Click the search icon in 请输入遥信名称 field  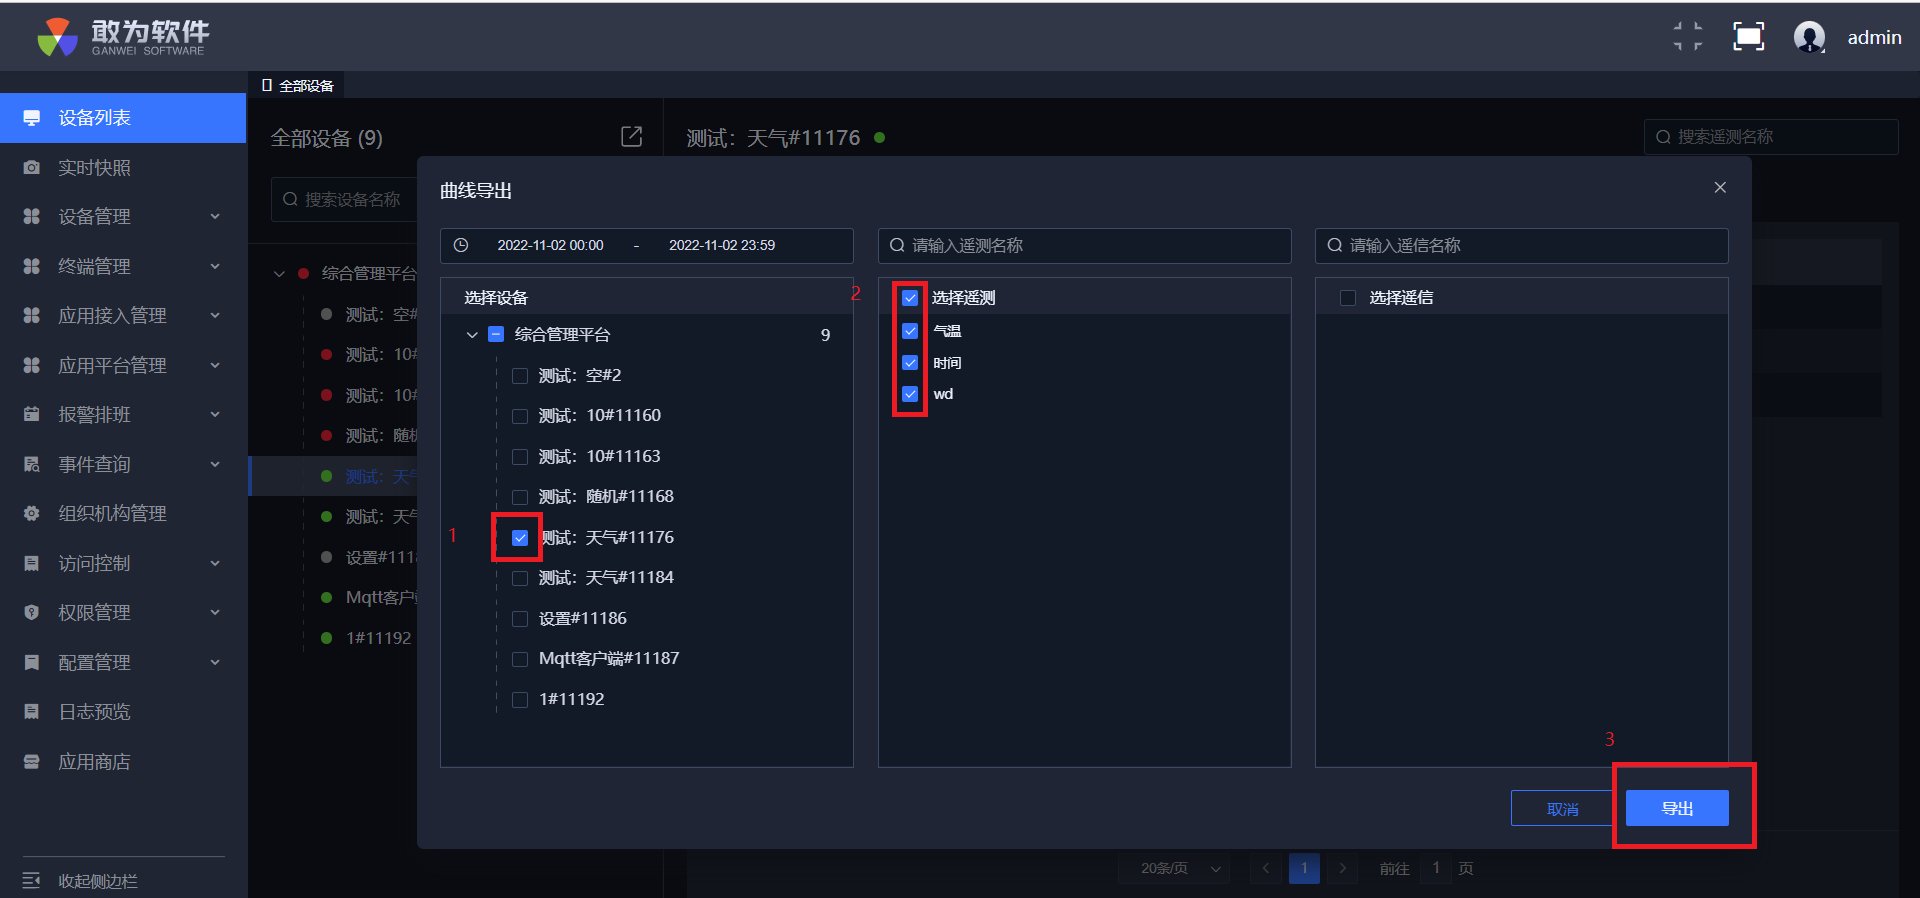1335,246
